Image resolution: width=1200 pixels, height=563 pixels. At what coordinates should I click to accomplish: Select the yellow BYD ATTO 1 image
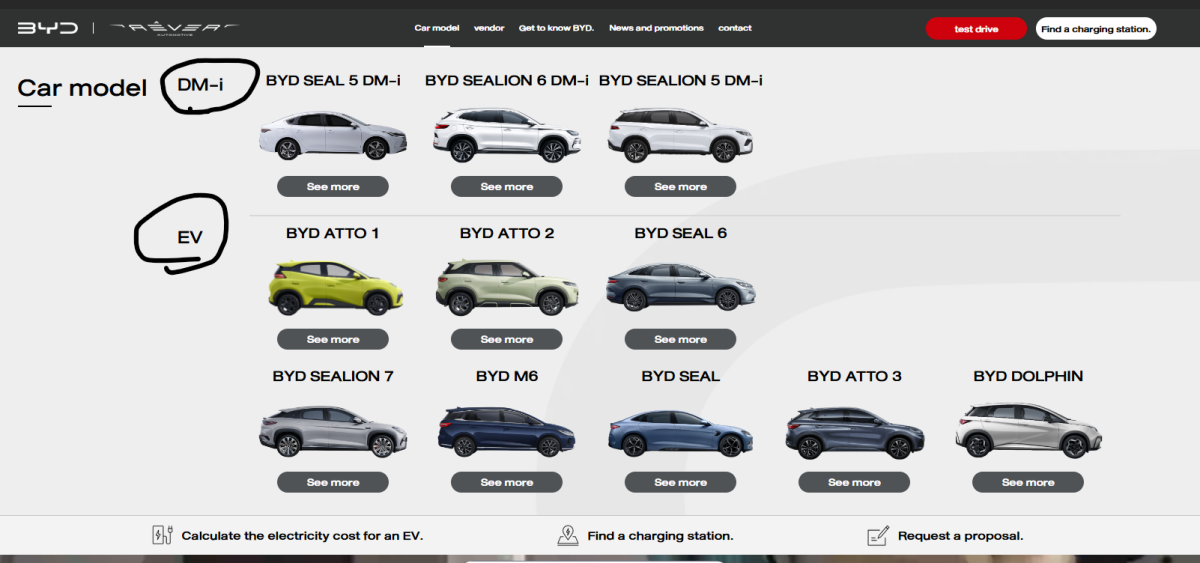pyautogui.click(x=335, y=287)
